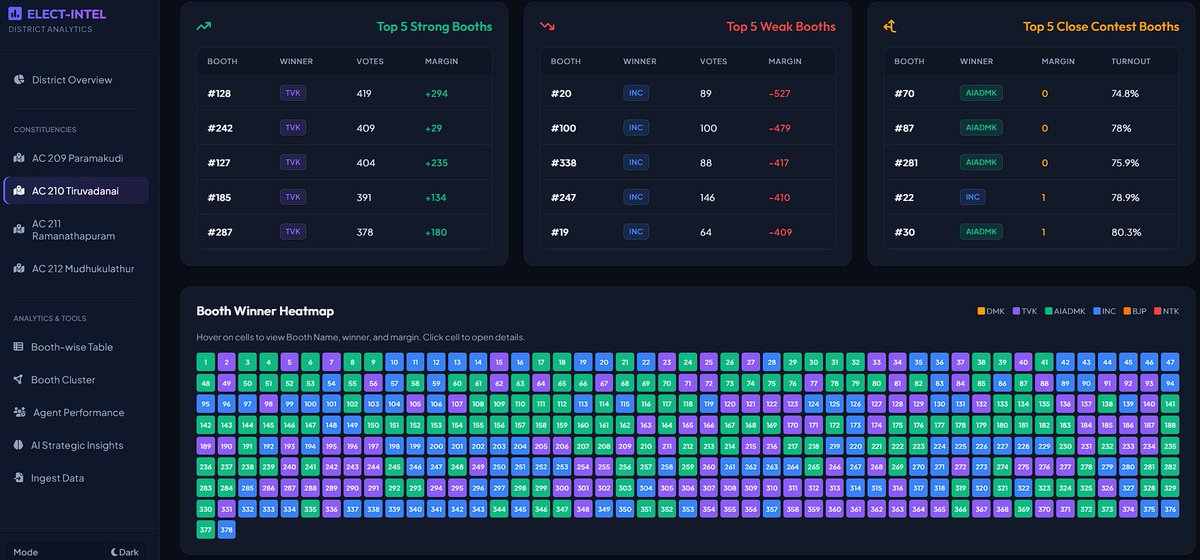Select AC 210 Tiruvadanai constituency
The width and height of the screenshot is (1200, 560).
[77, 190]
